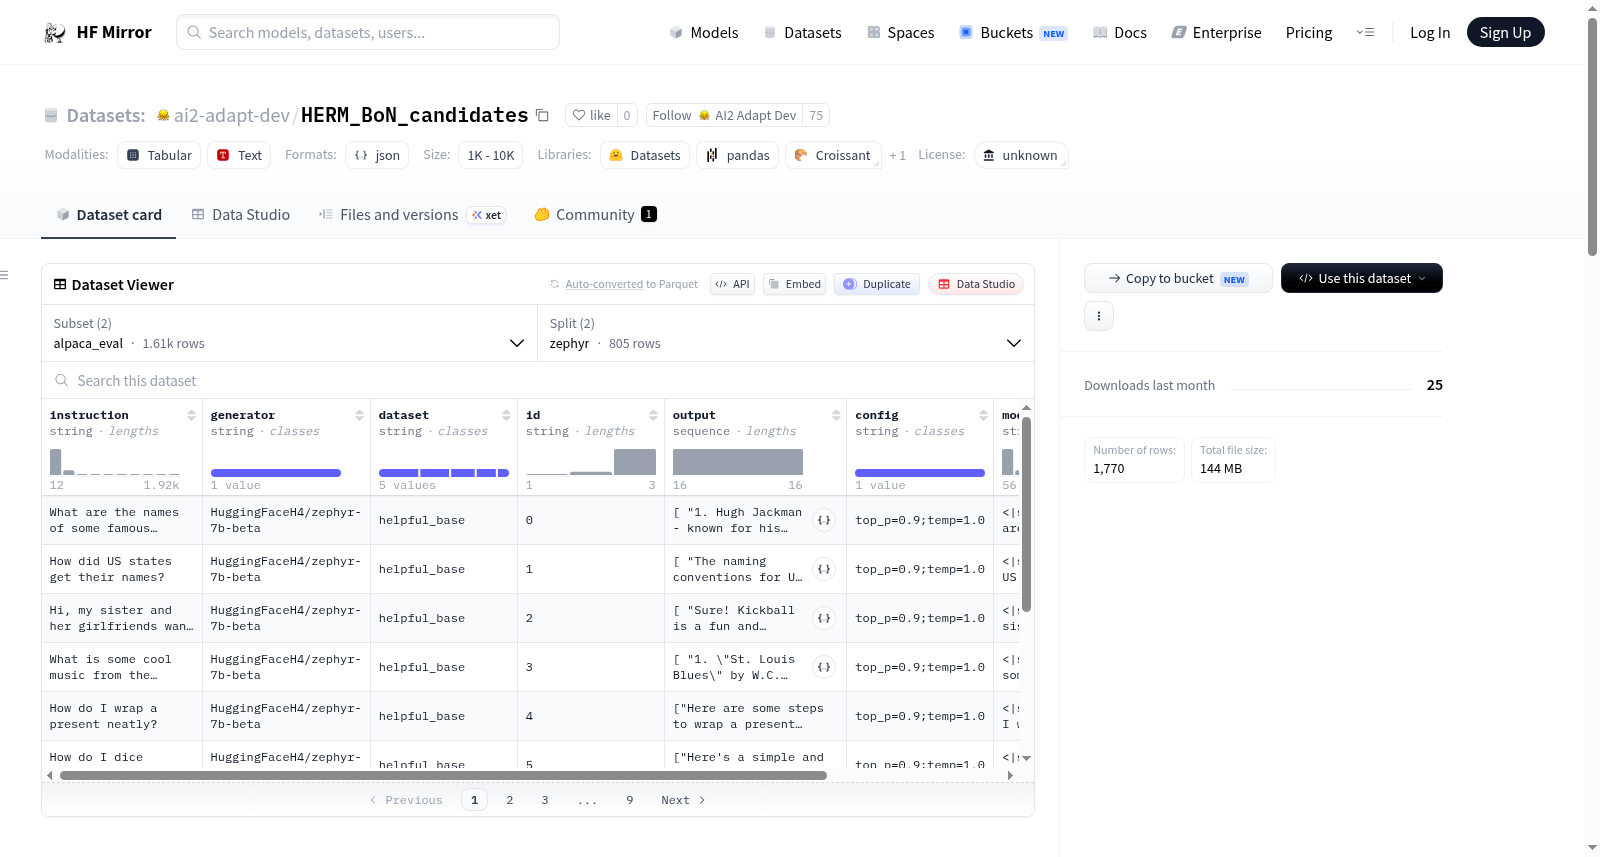
Task: Expand the Use this dataset menu
Action: click(x=1361, y=278)
